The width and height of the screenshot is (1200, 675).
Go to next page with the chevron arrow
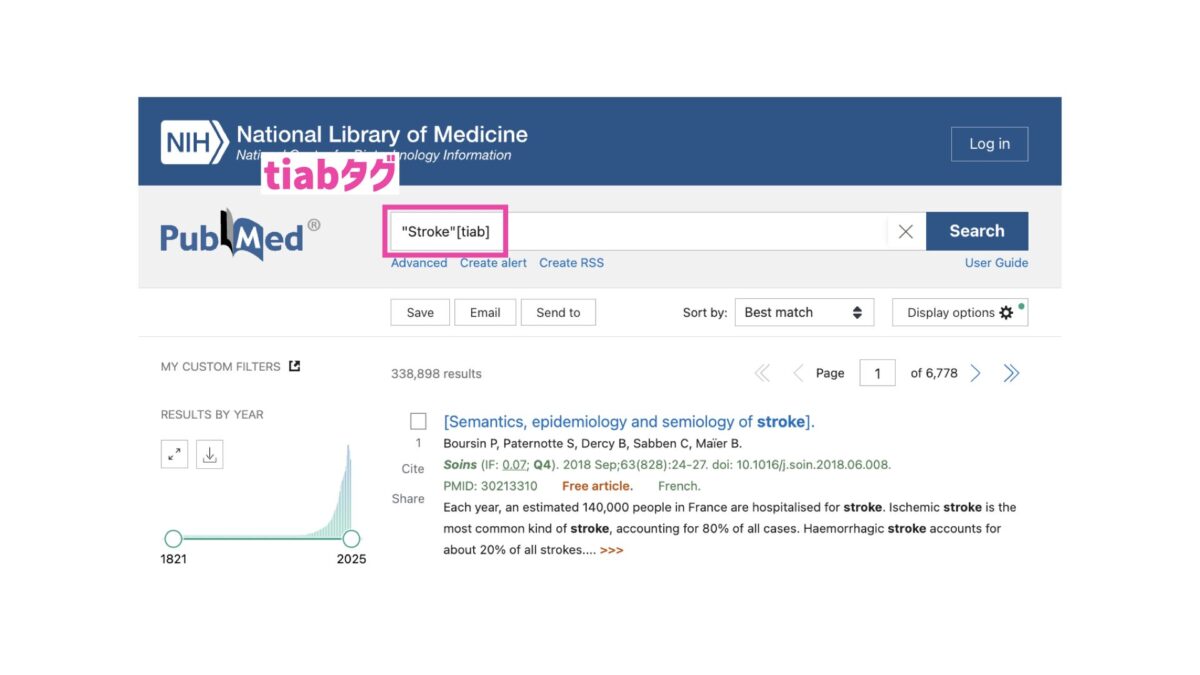975,373
